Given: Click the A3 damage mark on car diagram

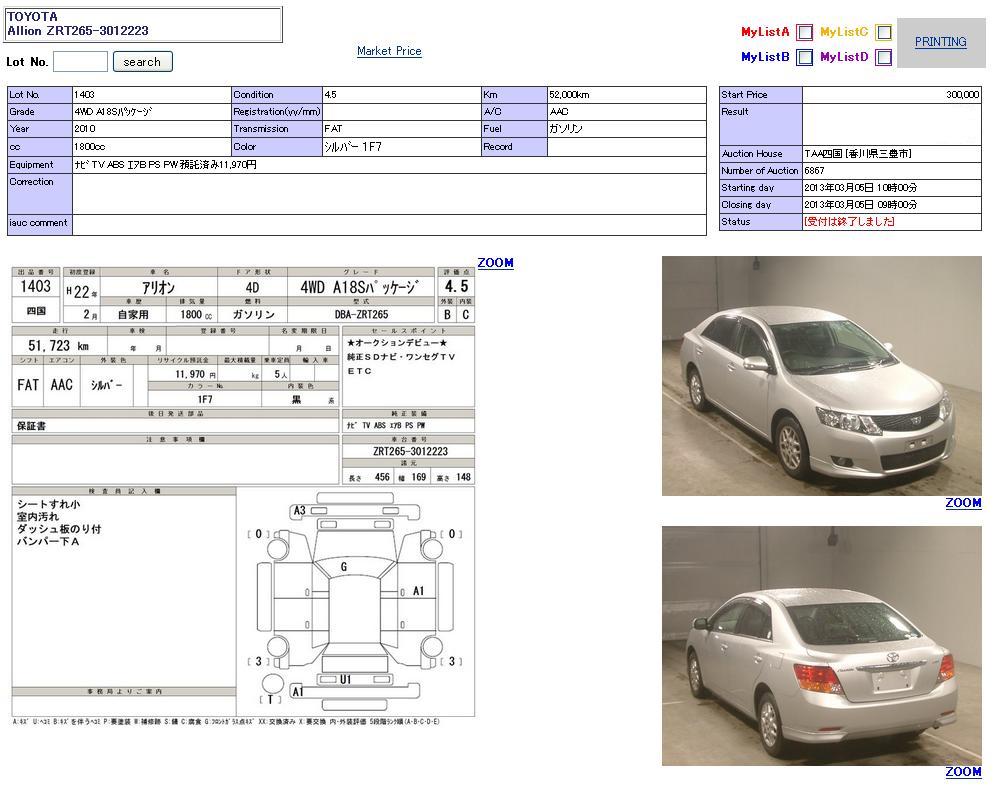Looking at the screenshot, I should pos(299,511).
